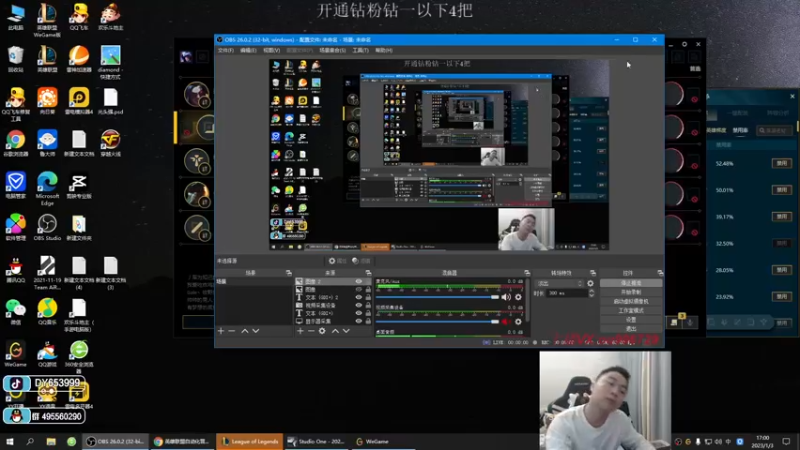Move the scene up with the arrow
Image resolution: width=800 pixels, height=450 pixels.
[245, 331]
